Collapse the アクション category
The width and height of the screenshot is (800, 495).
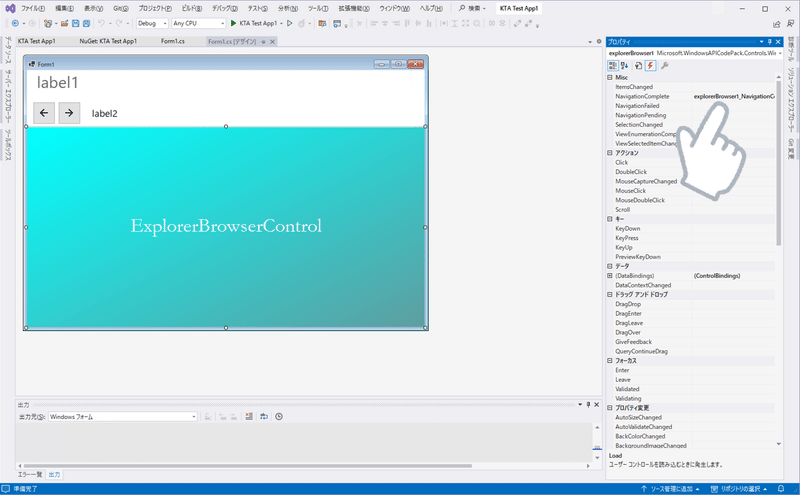point(610,153)
